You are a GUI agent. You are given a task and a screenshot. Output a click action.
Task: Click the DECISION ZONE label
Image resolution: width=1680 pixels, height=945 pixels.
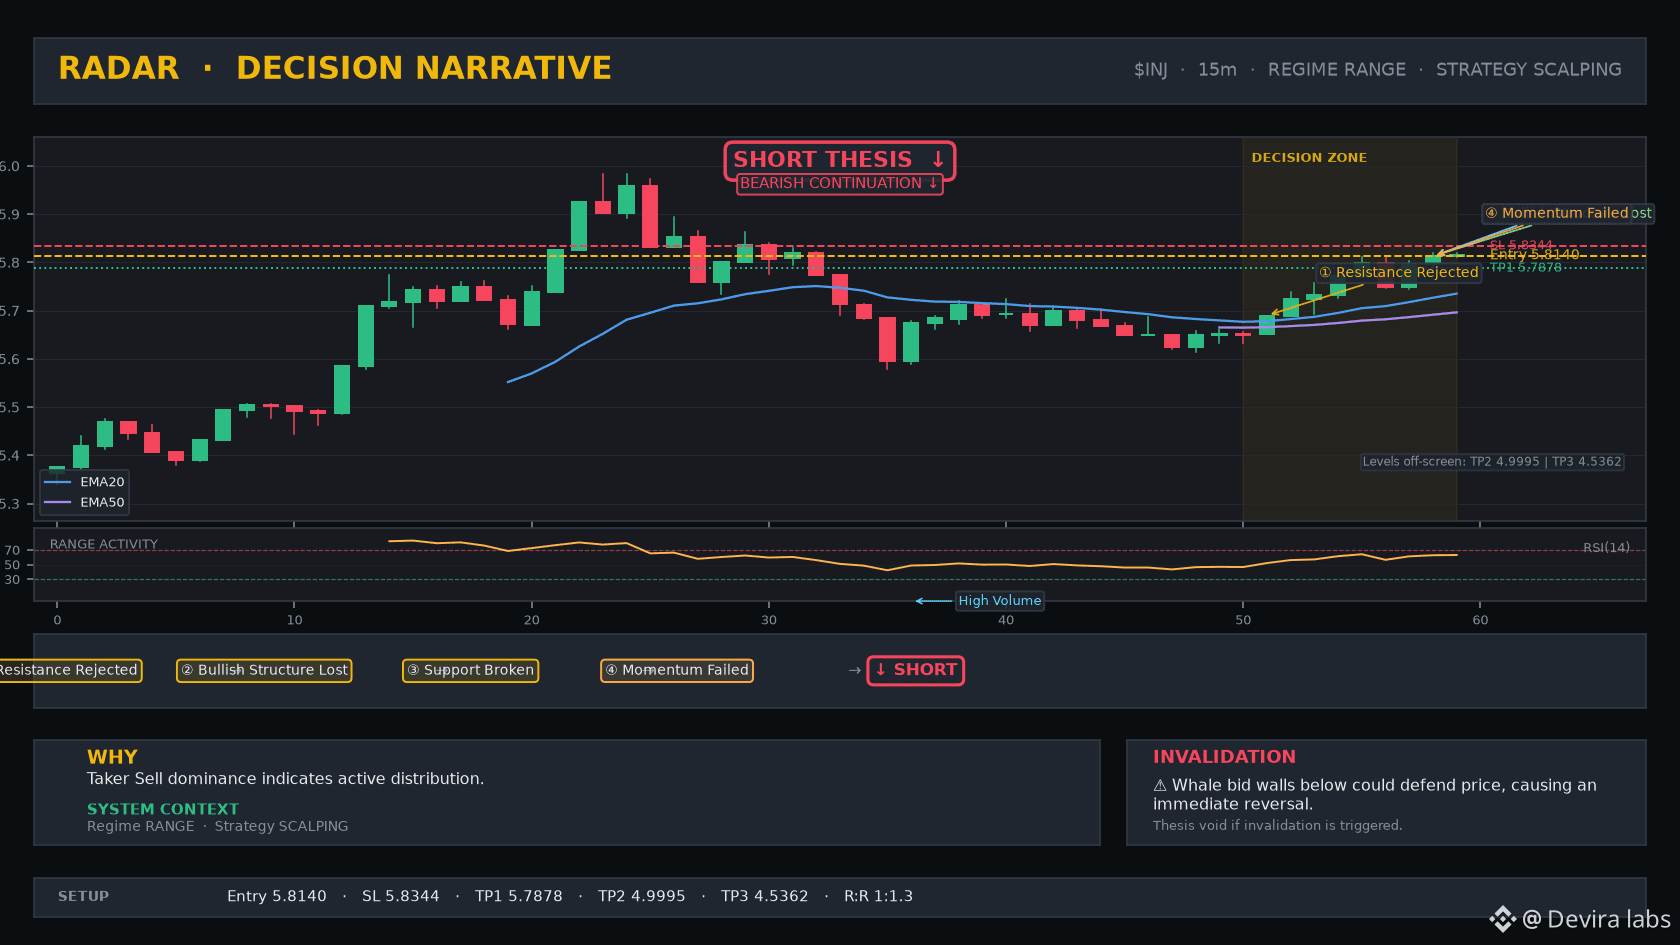tap(1309, 158)
